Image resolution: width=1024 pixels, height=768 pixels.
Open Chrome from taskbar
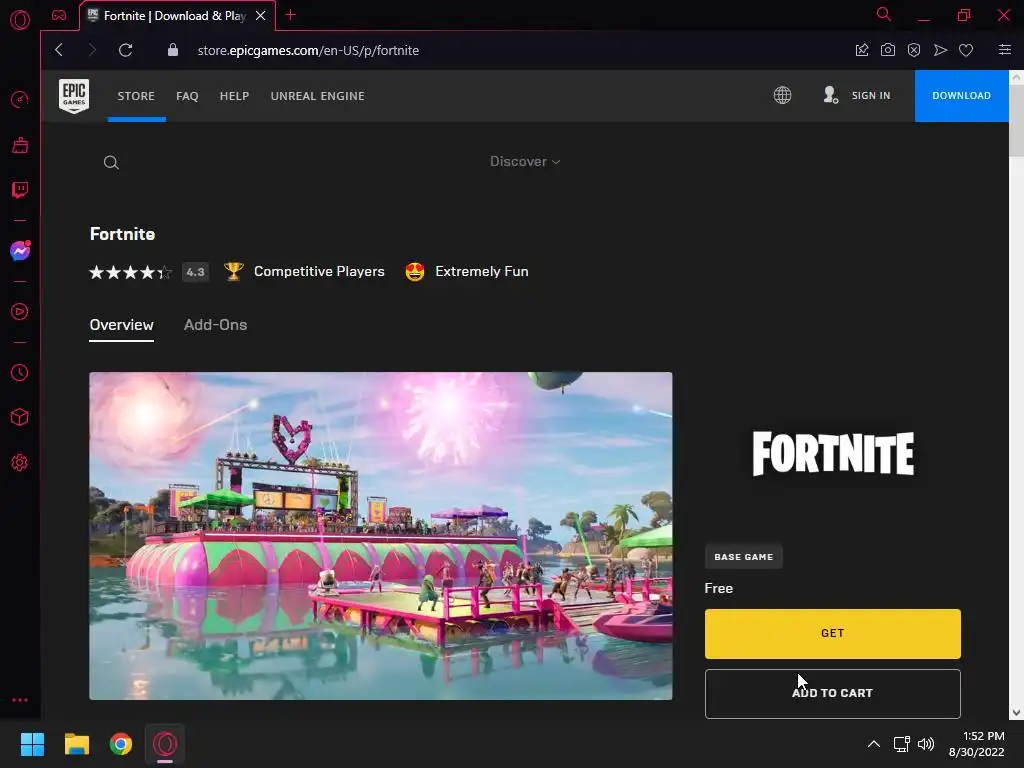click(121, 744)
